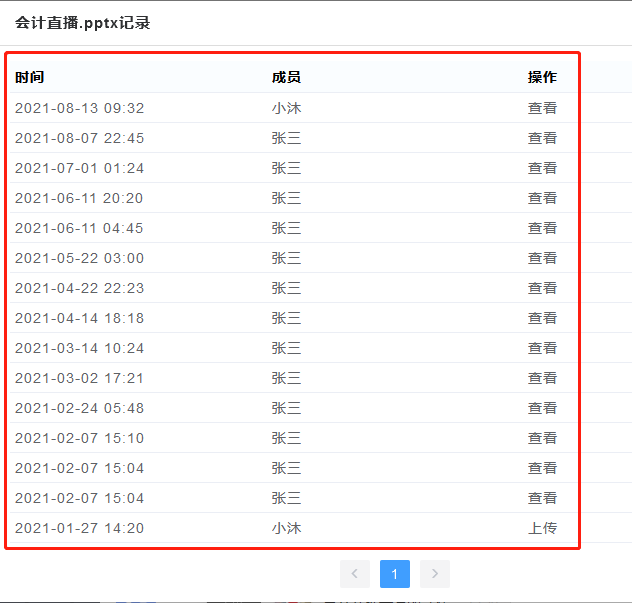Go to the next page arrow
Screen dimensions: 632x603
(435, 574)
